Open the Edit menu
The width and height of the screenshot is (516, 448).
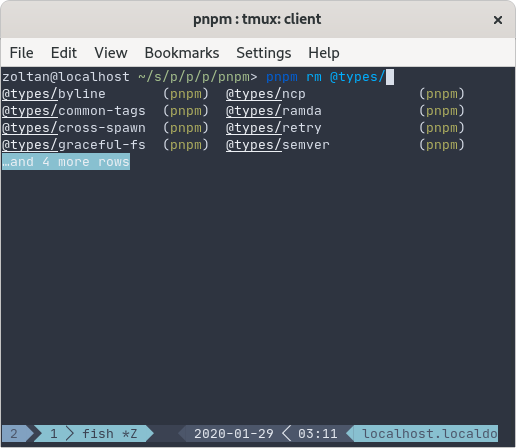64,53
